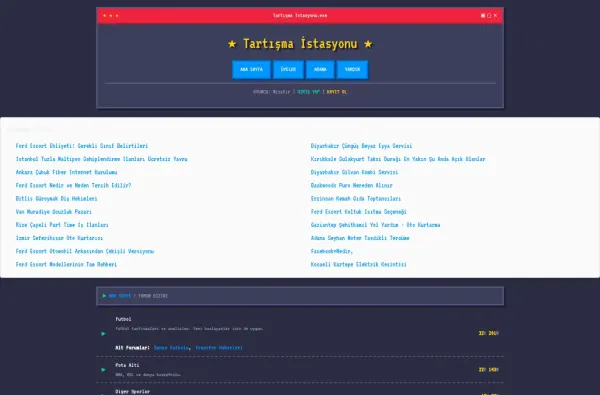The width and height of the screenshot is (600, 395).
Task: Click the Pota Altı forum topic and post count
Action: tap(489, 370)
